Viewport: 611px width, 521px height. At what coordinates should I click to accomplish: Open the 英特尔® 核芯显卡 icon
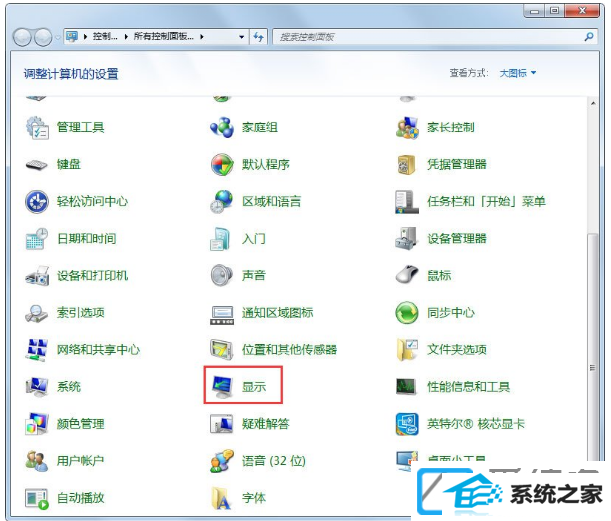[x=407, y=424]
